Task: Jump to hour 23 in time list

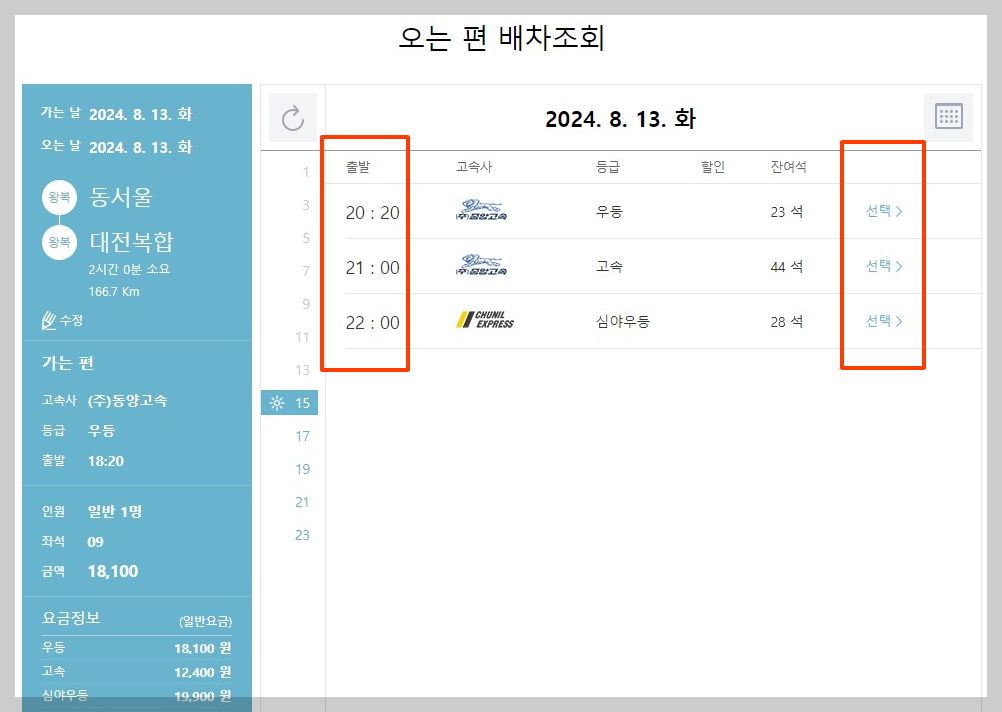Action: (x=302, y=535)
